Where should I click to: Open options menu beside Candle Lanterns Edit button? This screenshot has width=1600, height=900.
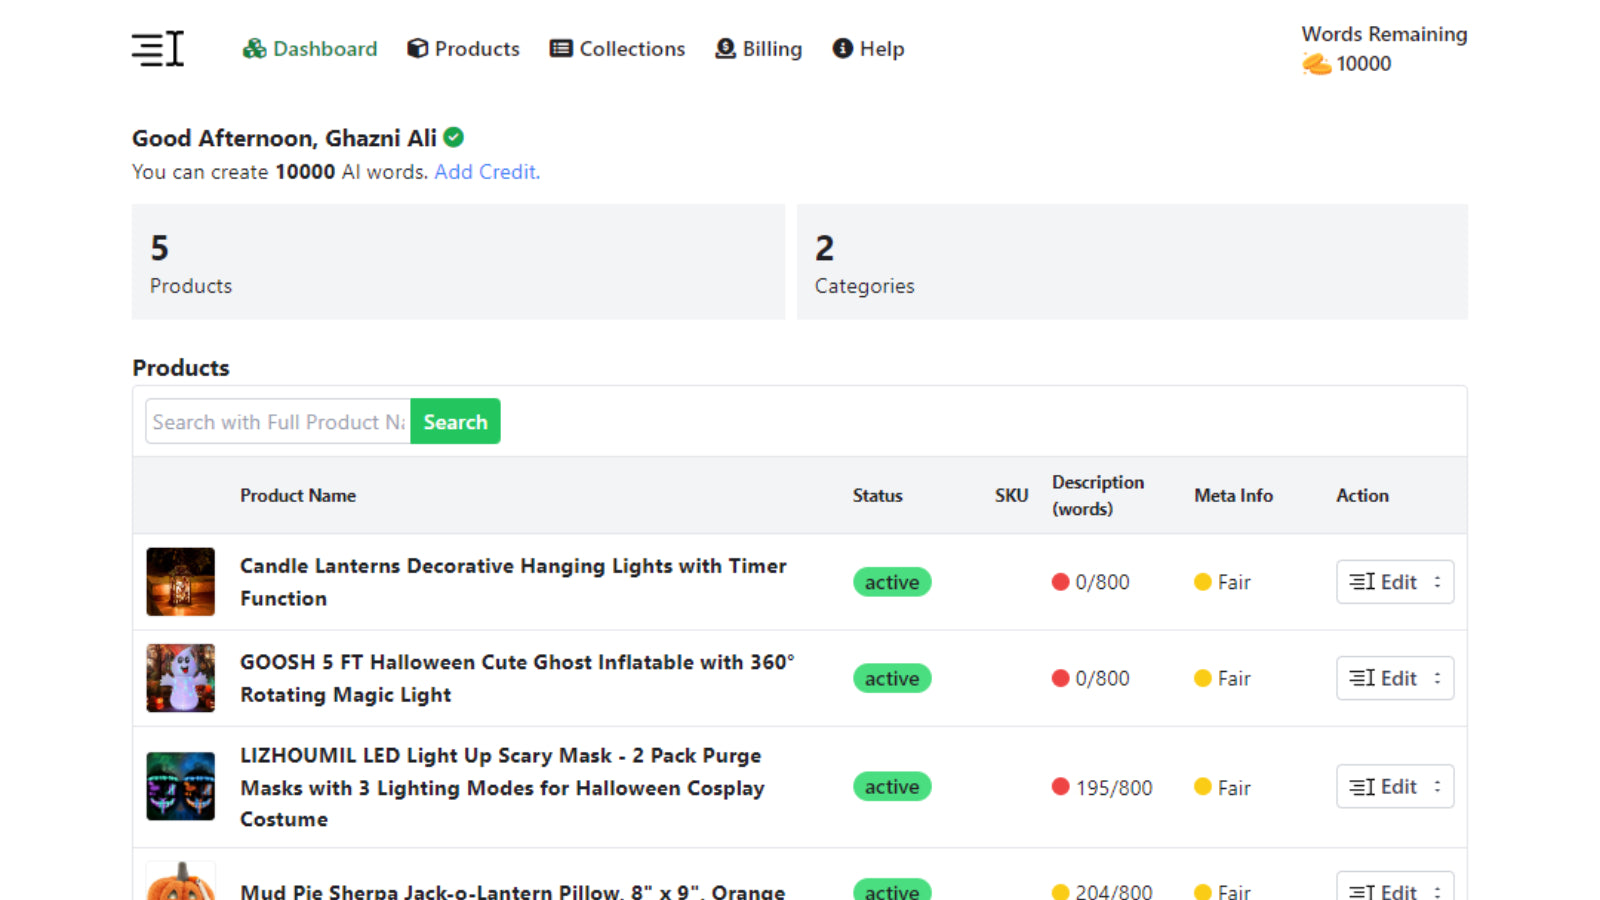[x=1438, y=582]
